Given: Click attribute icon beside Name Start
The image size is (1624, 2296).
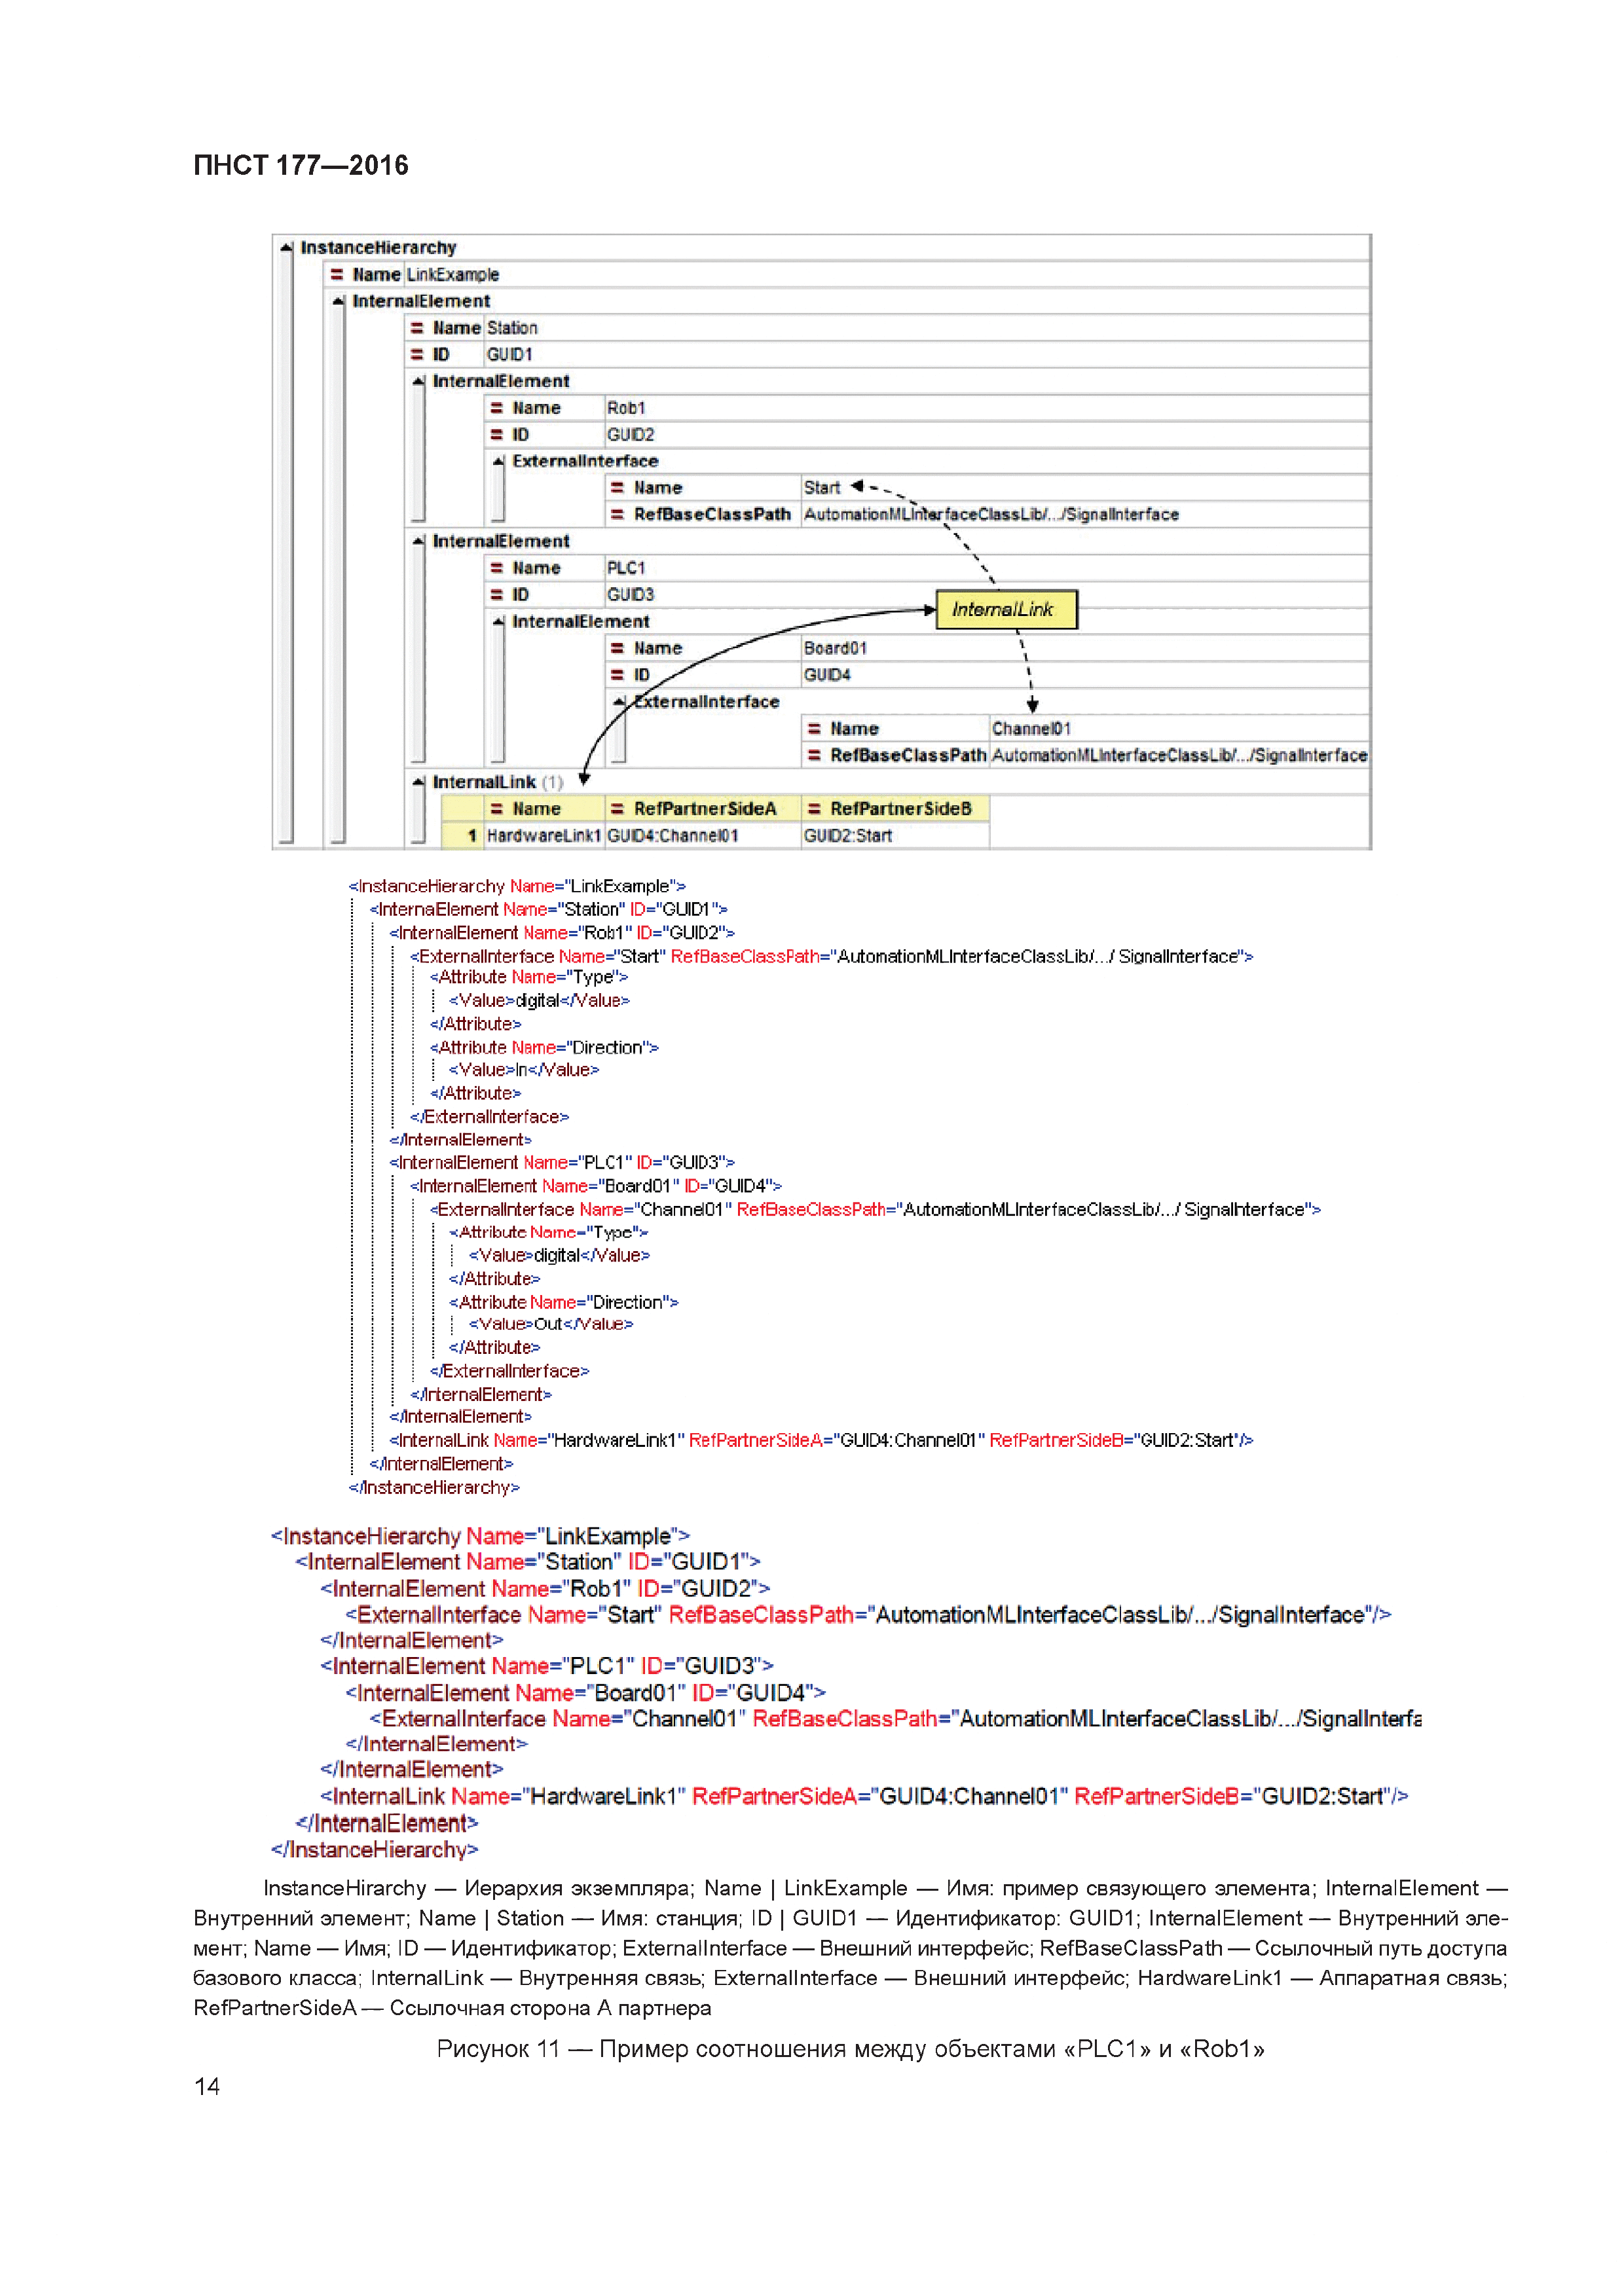Looking at the screenshot, I should (618, 488).
